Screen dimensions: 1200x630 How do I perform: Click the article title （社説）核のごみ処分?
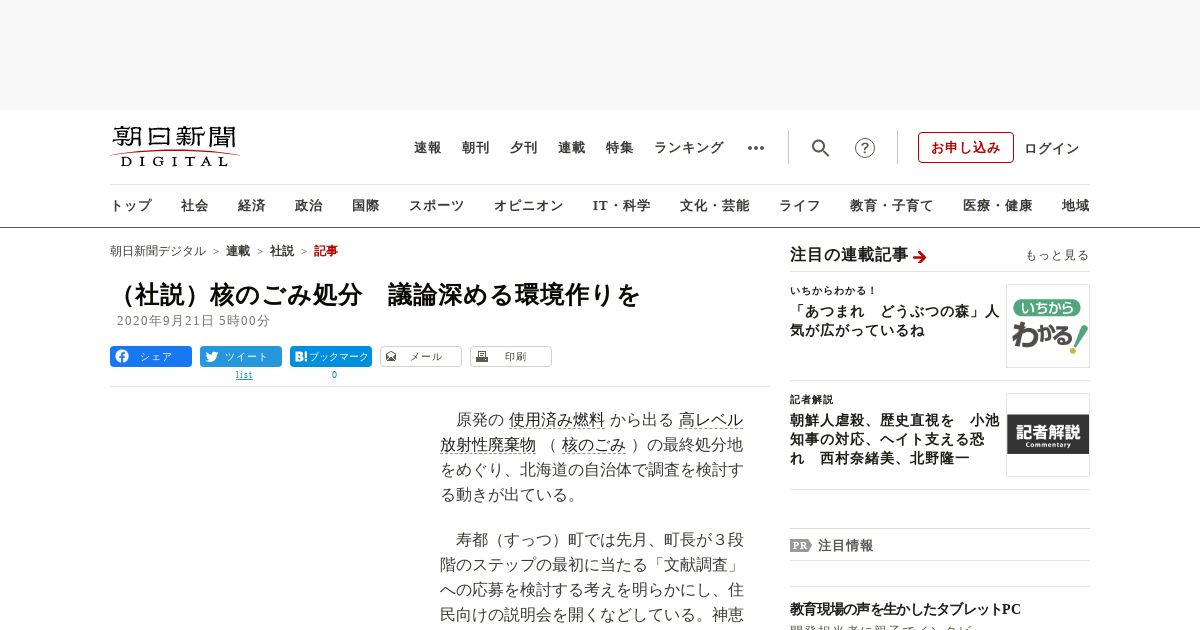coord(375,295)
